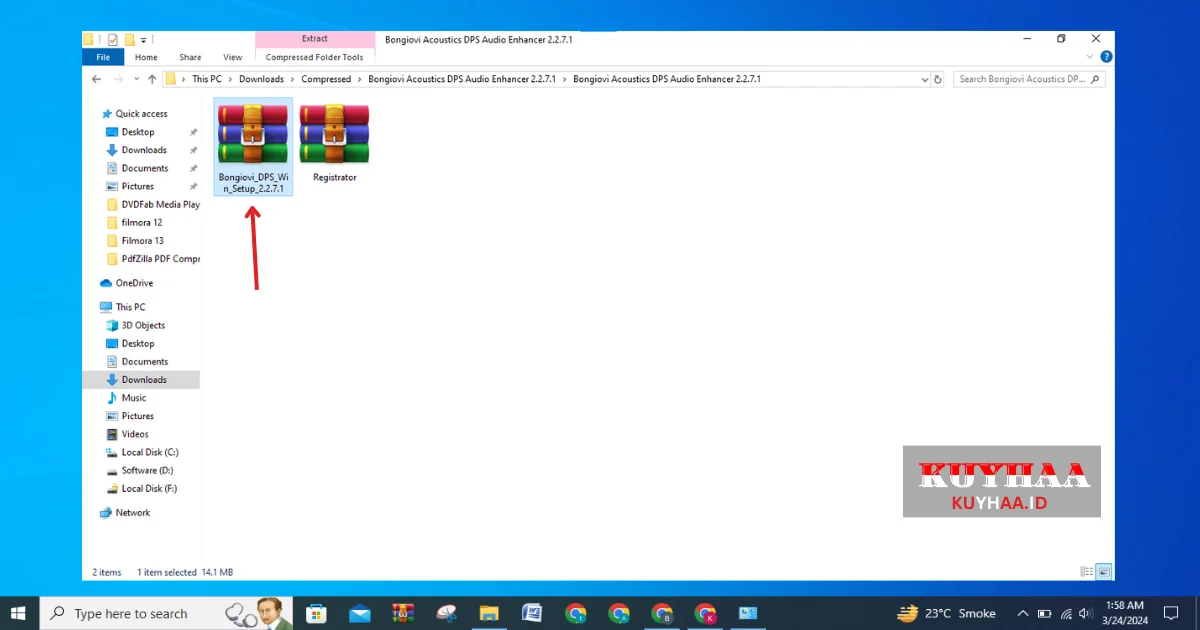The image size is (1200, 630).
Task: Click the Refresh address bar icon
Action: click(x=937, y=79)
